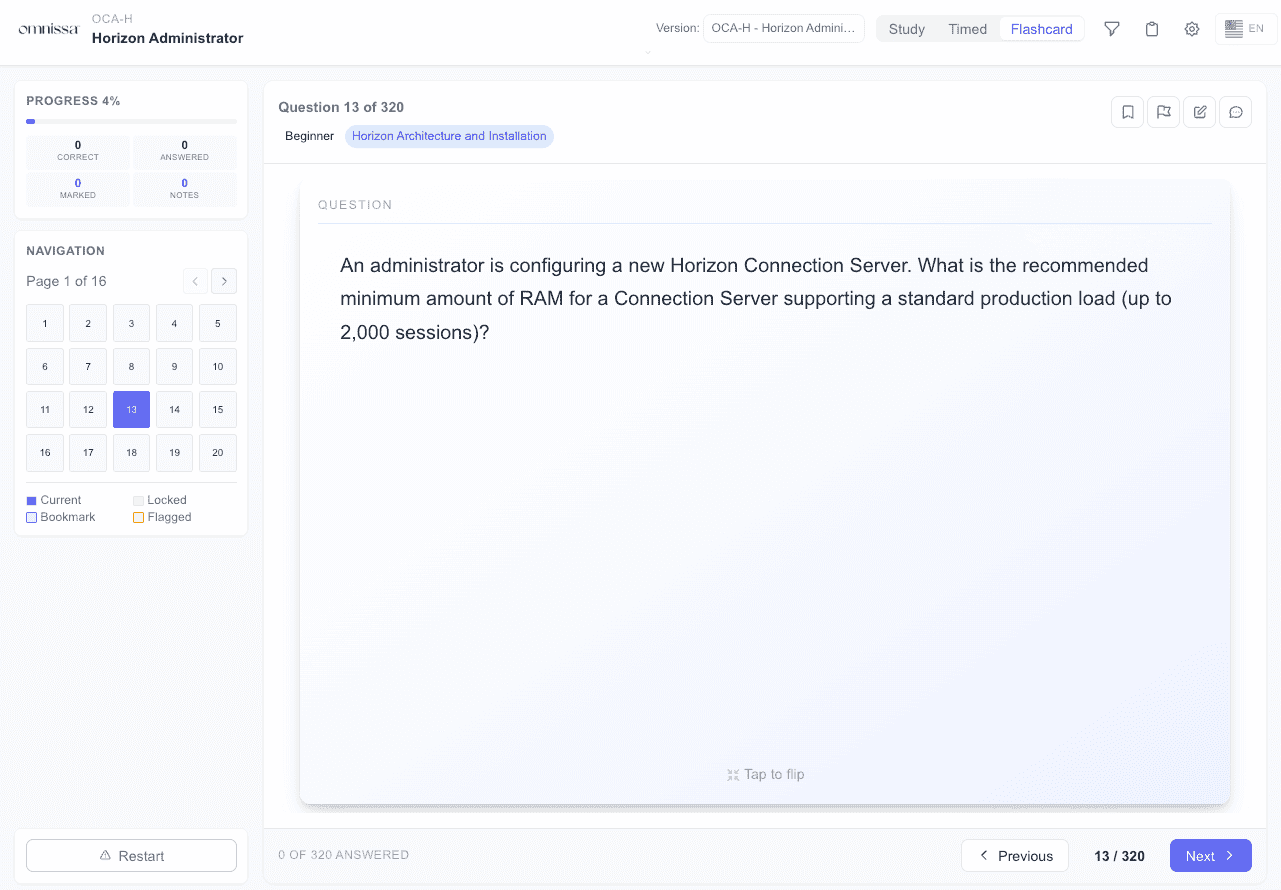
Task: Jump to question 10
Action: pyautogui.click(x=218, y=366)
